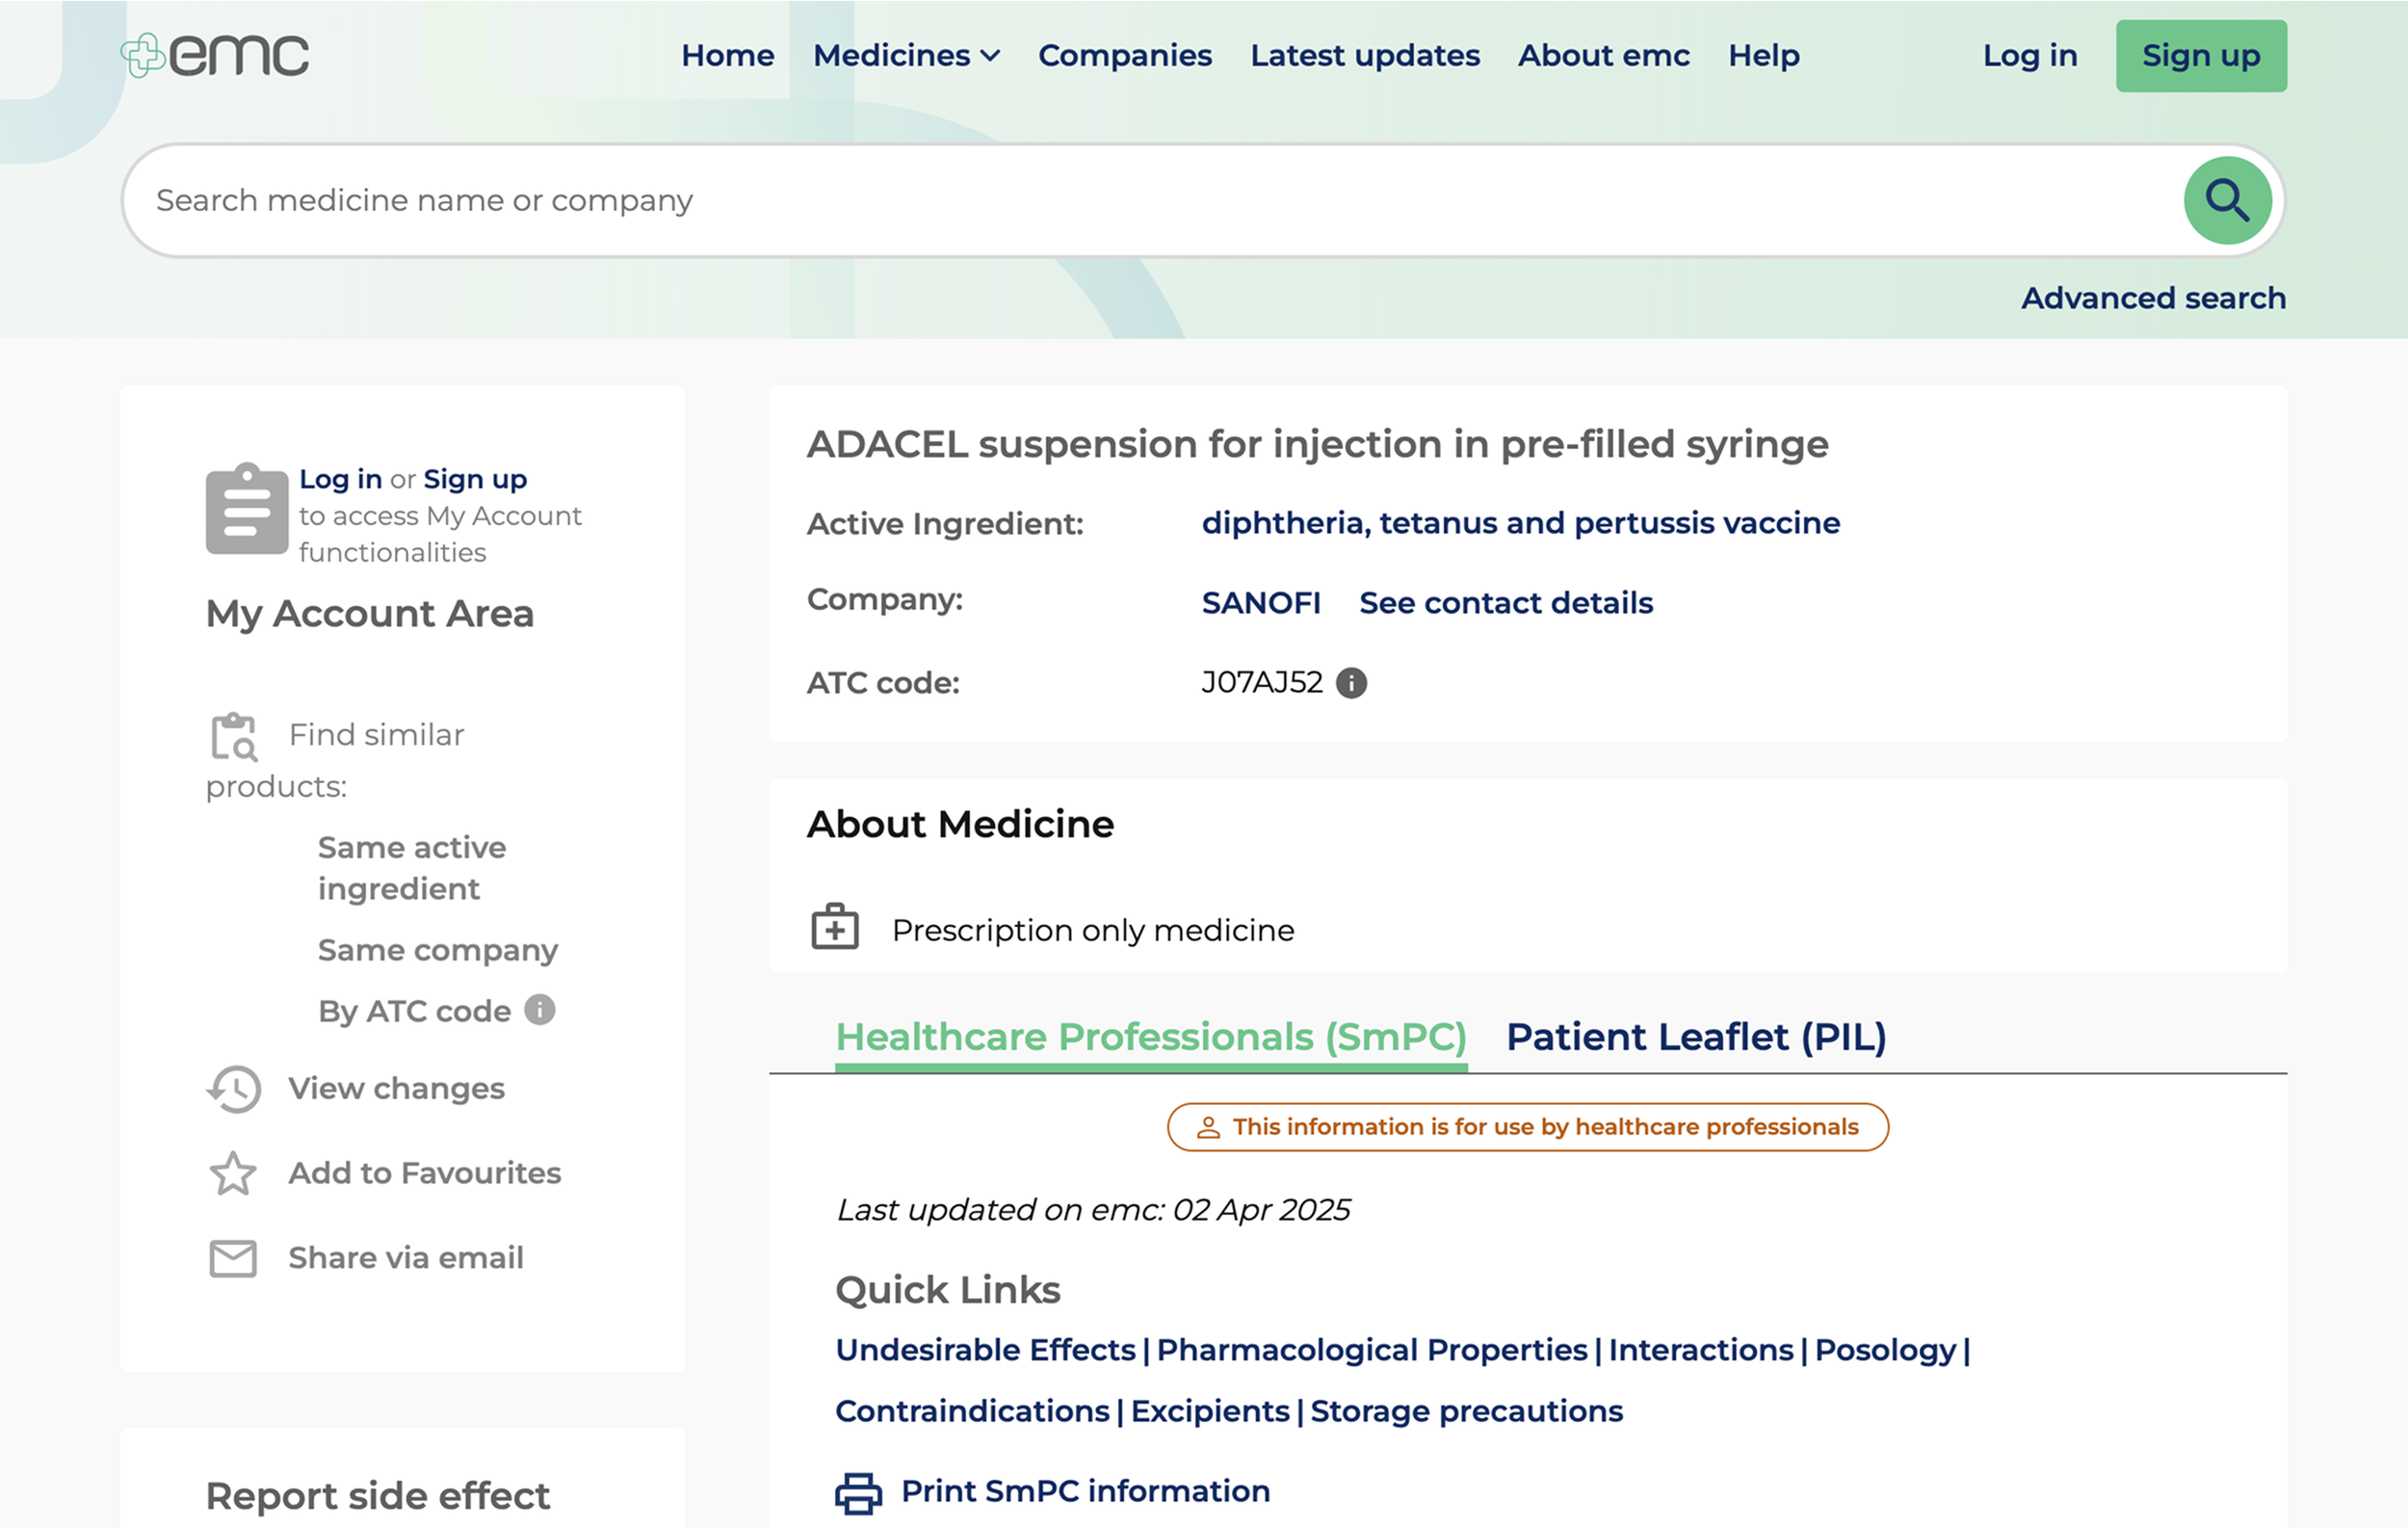Find products with Same company
This screenshot has width=2408, height=1528.
pos(437,950)
